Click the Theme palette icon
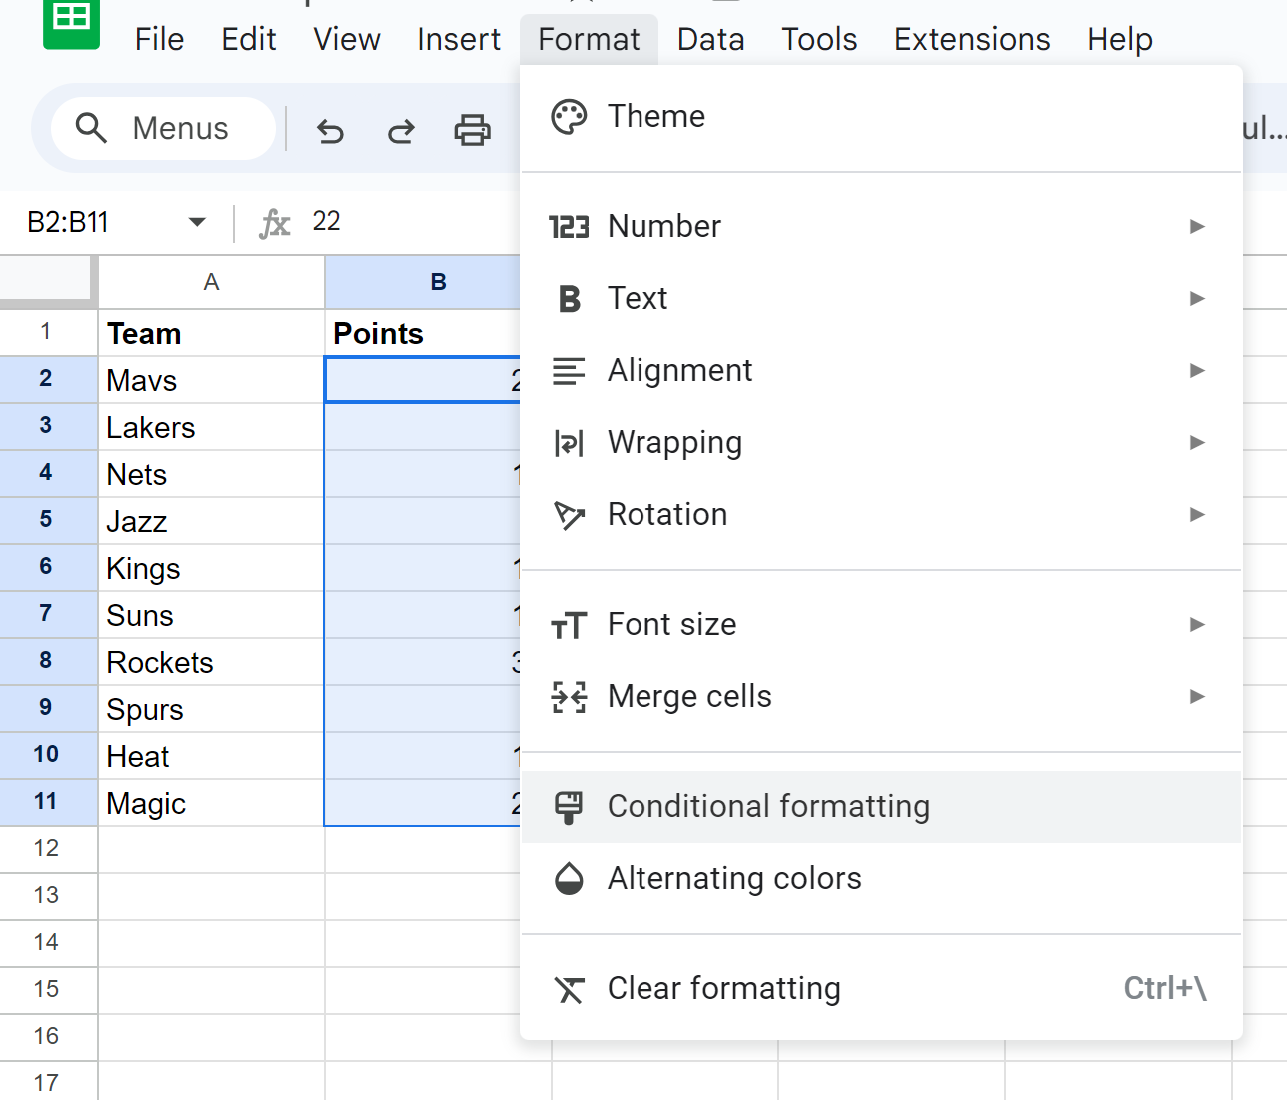 [x=569, y=117]
